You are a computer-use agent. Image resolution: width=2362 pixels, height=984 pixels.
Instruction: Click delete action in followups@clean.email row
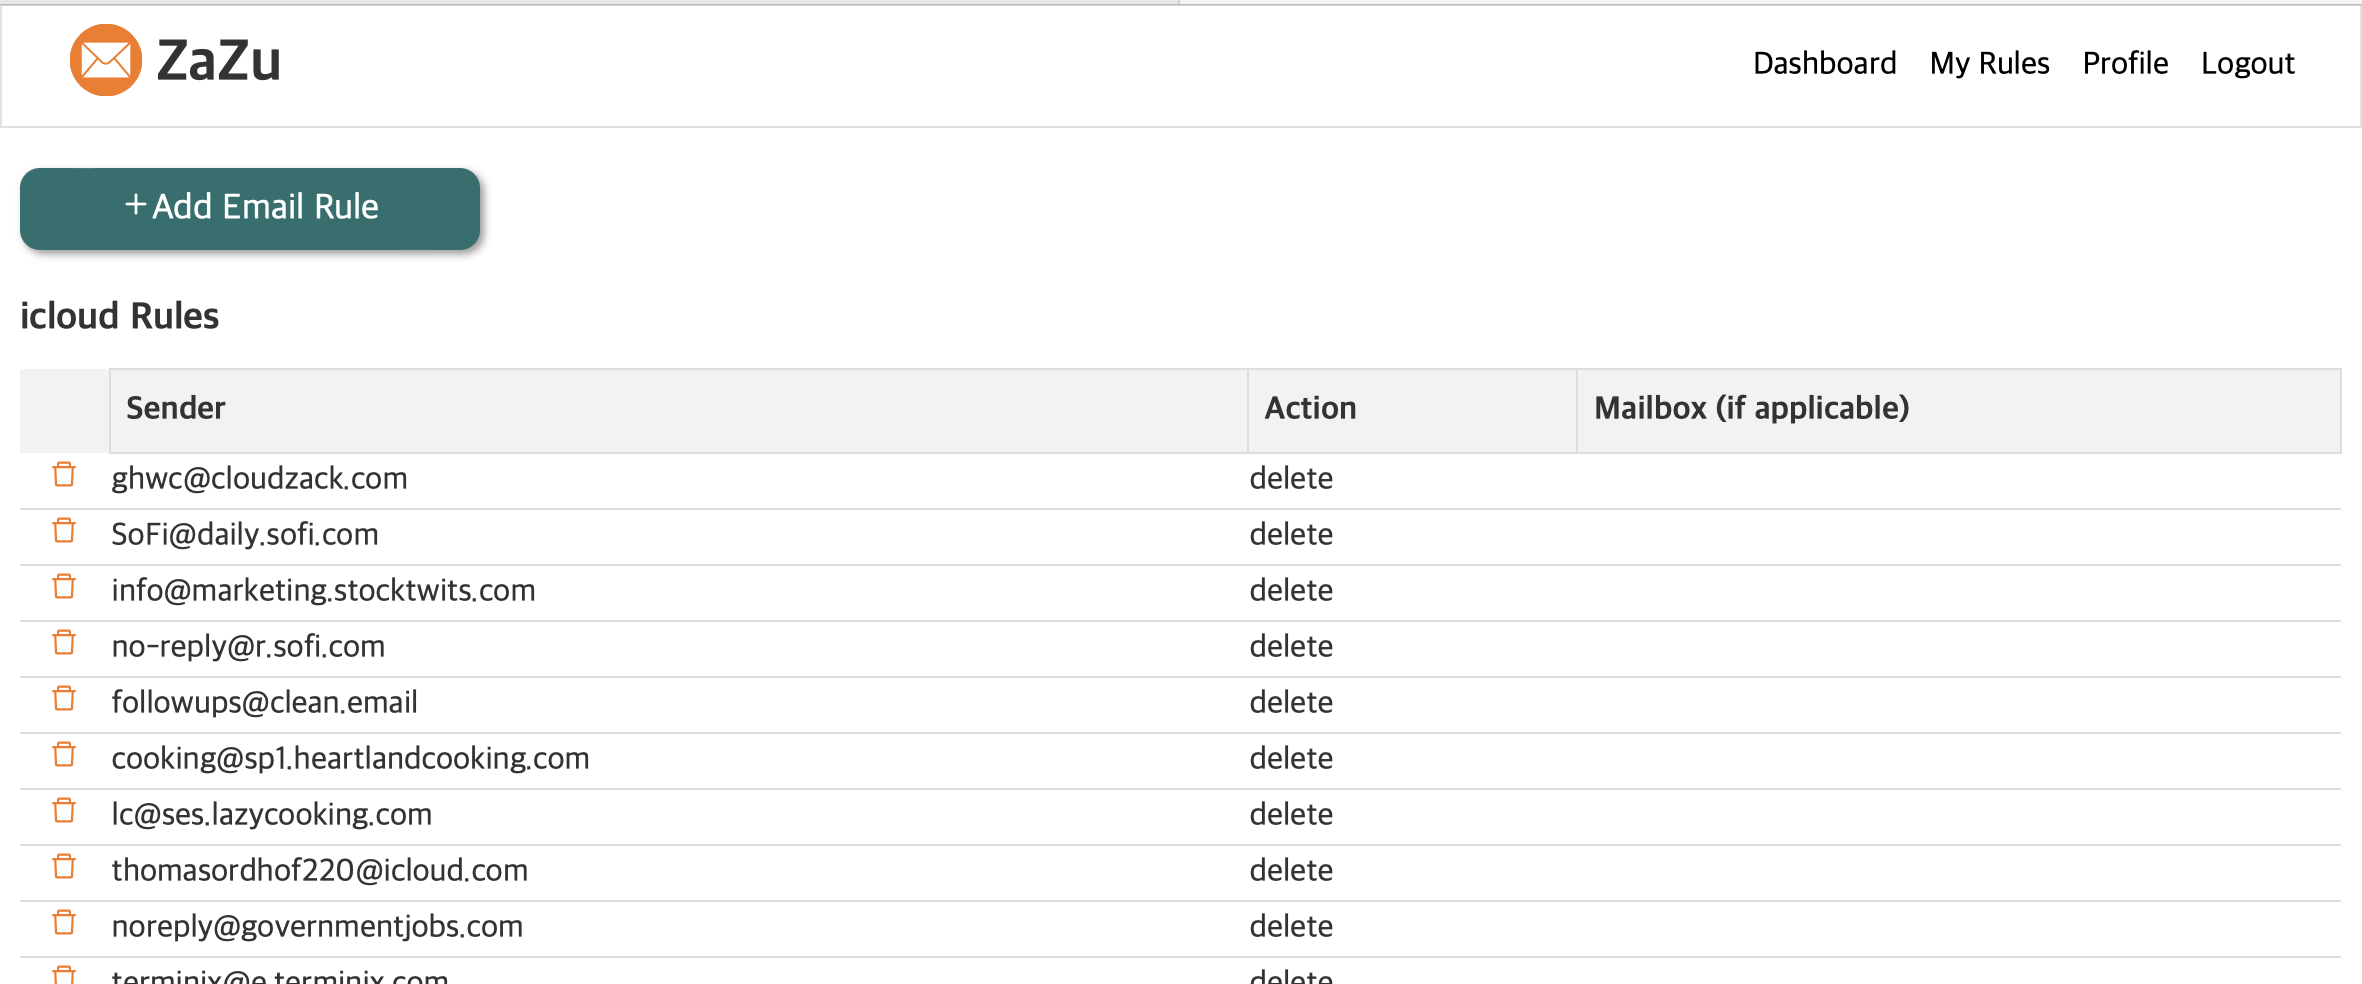click(1291, 702)
